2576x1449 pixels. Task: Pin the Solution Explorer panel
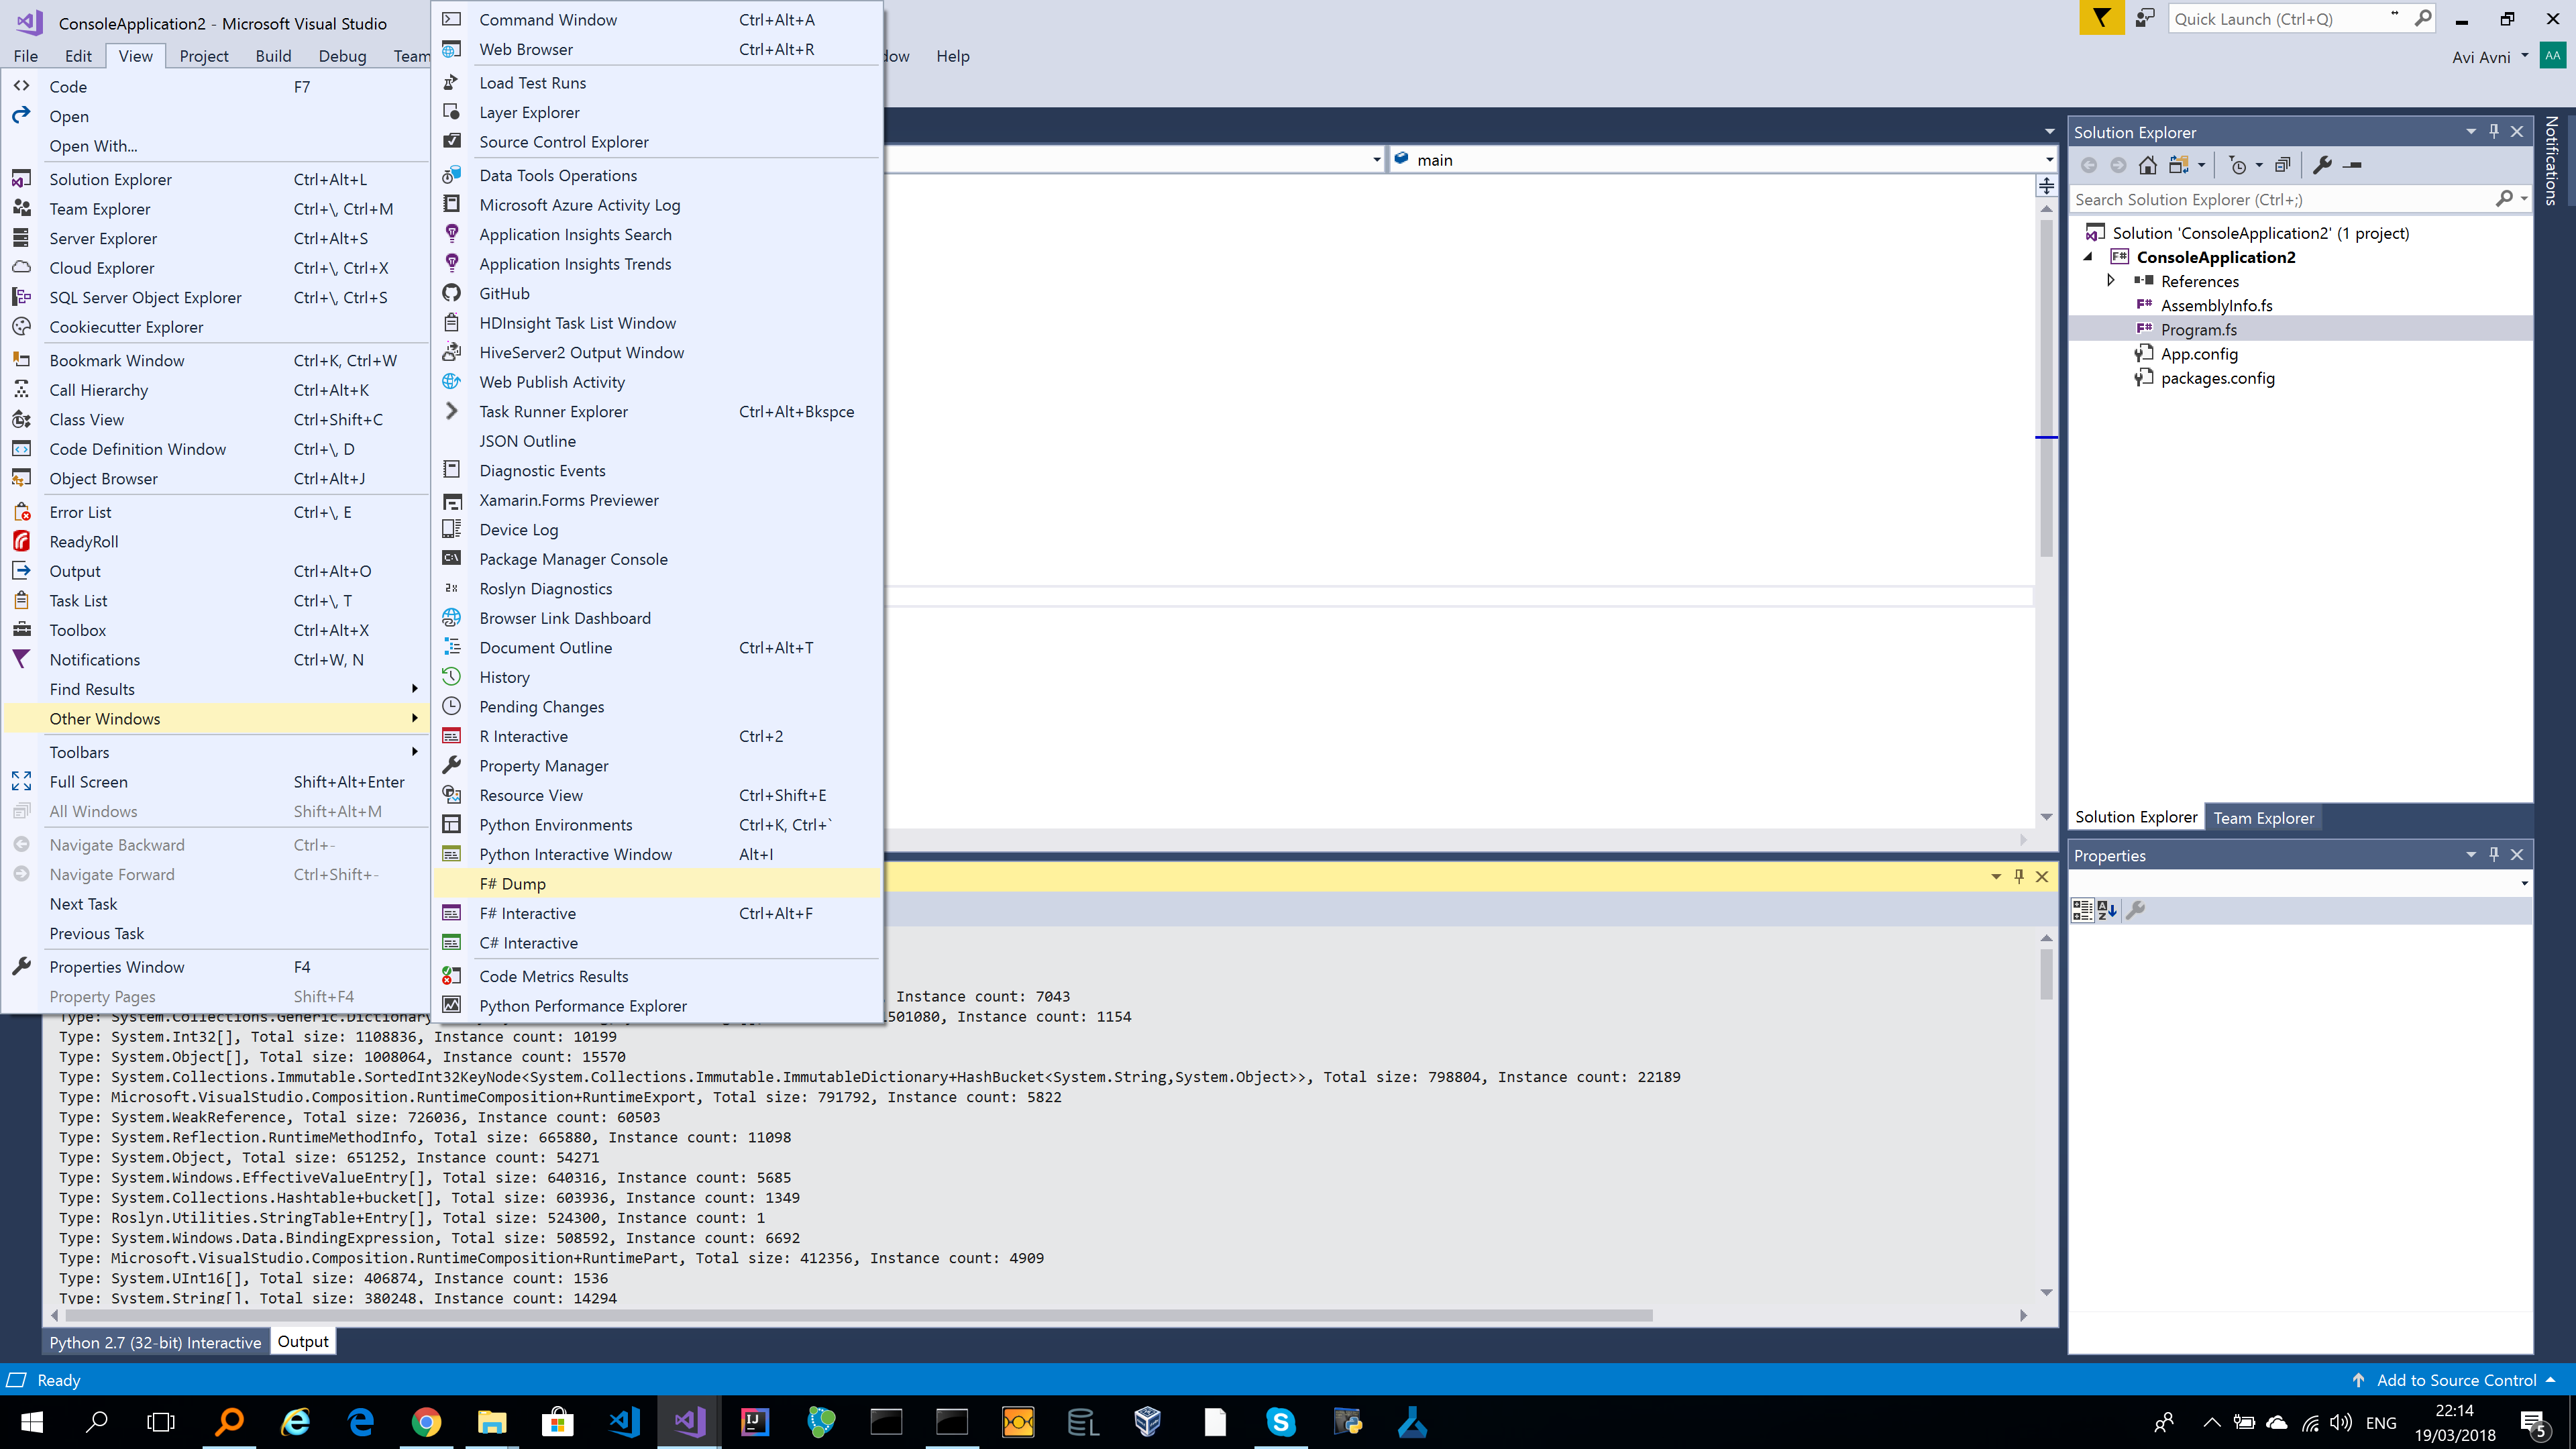[2494, 131]
